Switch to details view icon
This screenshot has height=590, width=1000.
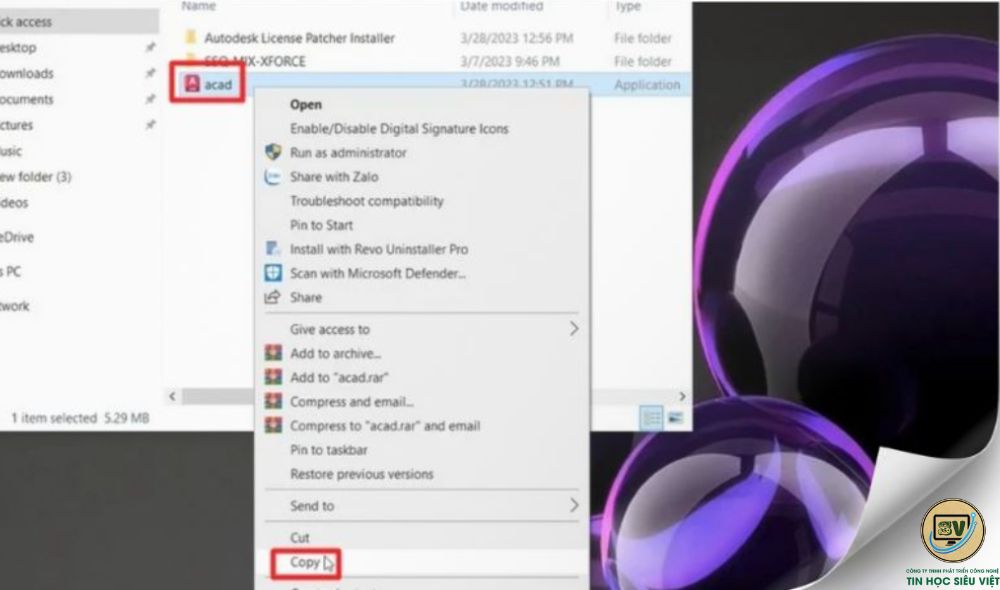click(651, 418)
